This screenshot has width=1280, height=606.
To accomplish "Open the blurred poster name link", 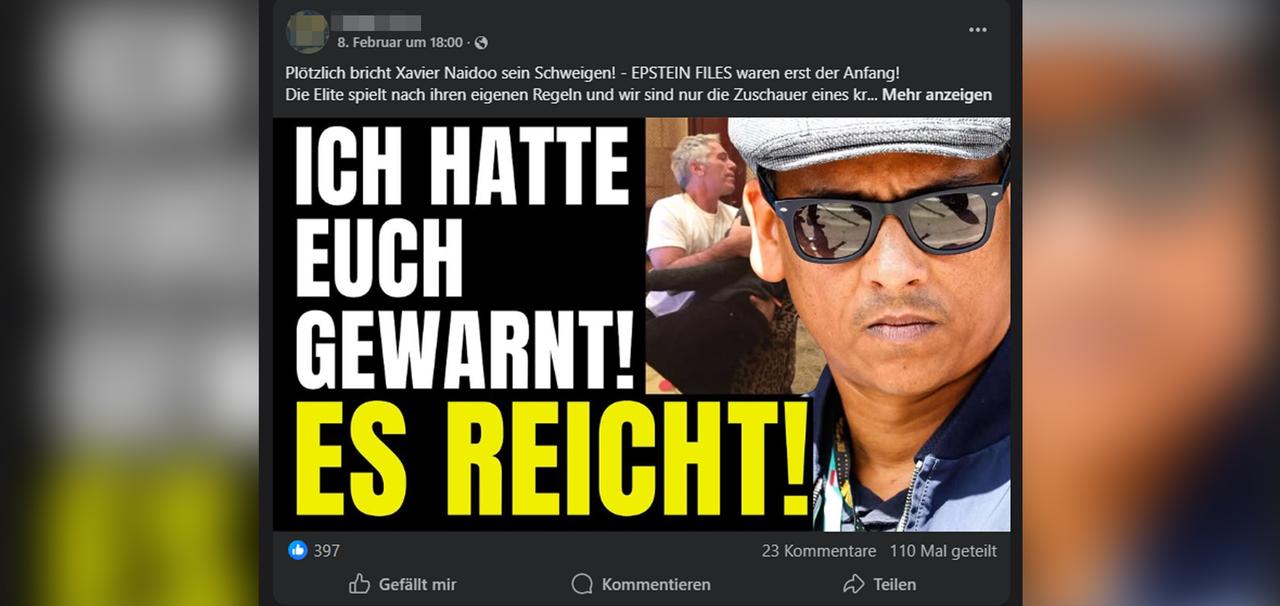I will (x=377, y=22).
